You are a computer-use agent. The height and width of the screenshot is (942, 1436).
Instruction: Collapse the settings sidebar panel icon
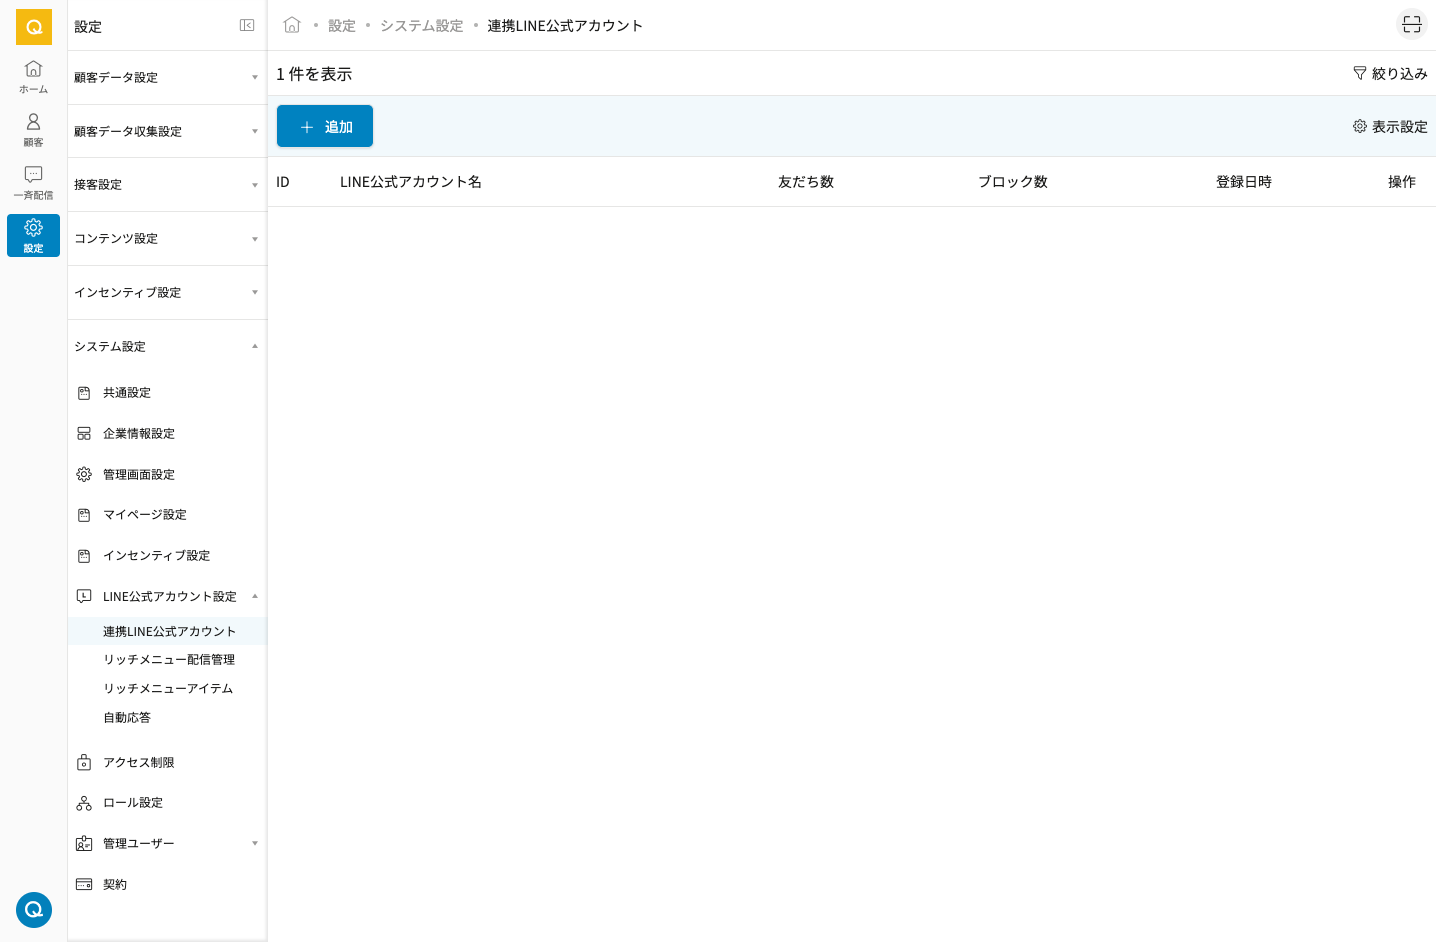[x=247, y=26]
